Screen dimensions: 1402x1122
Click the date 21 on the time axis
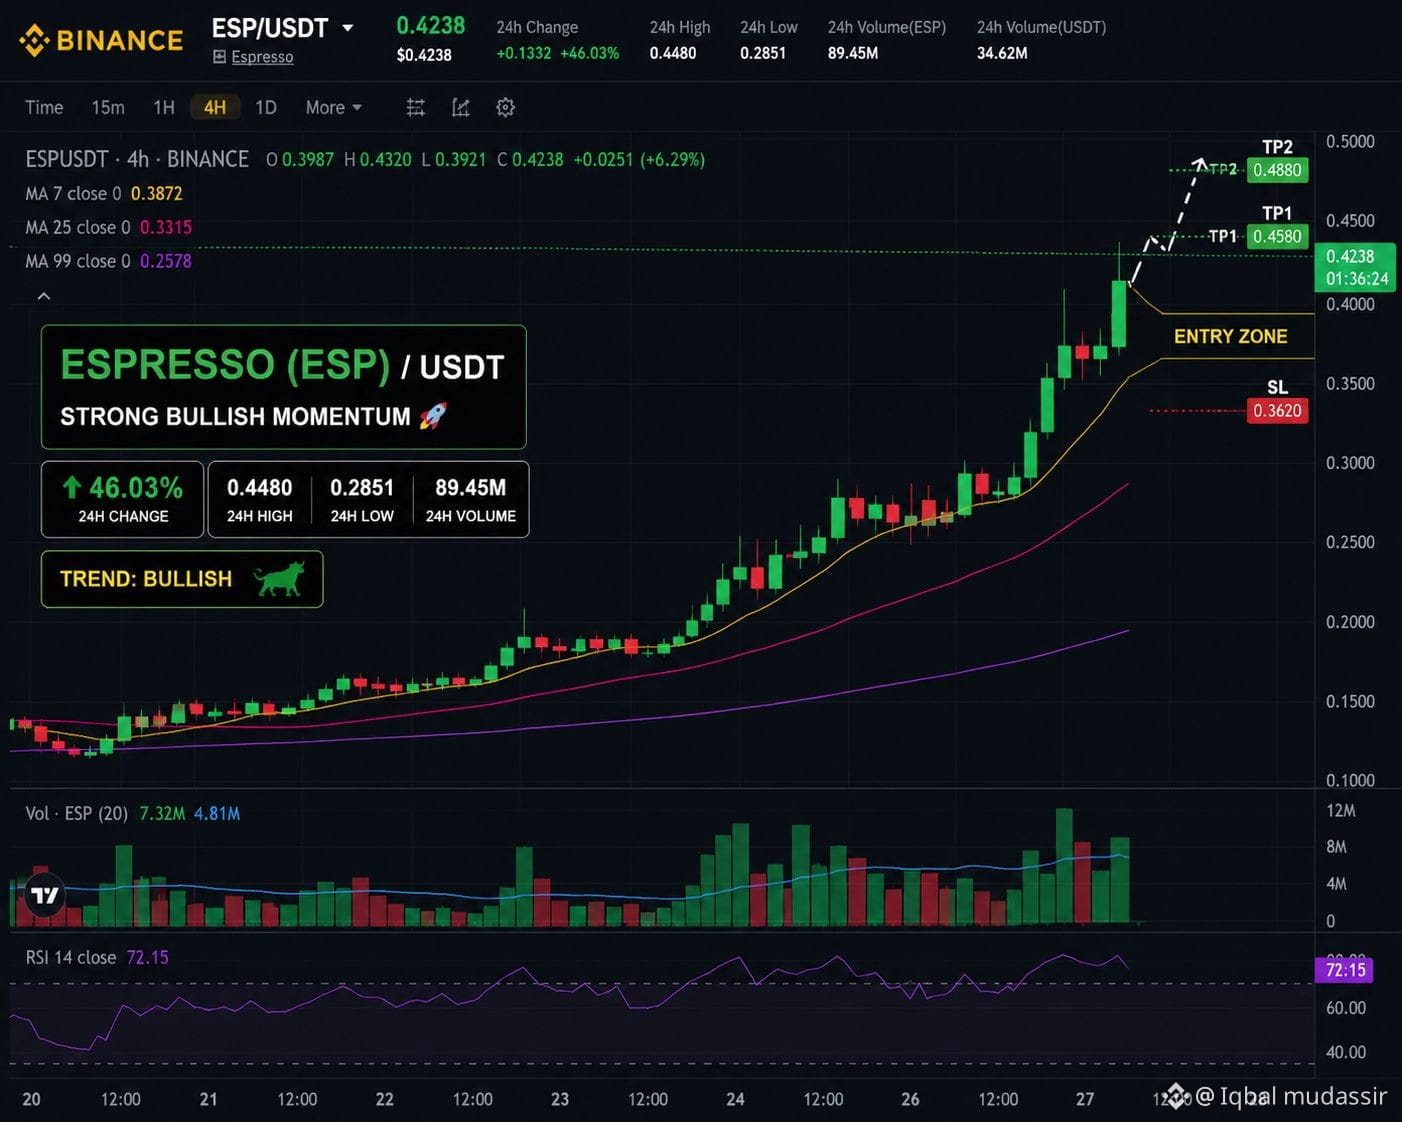pos(208,1099)
